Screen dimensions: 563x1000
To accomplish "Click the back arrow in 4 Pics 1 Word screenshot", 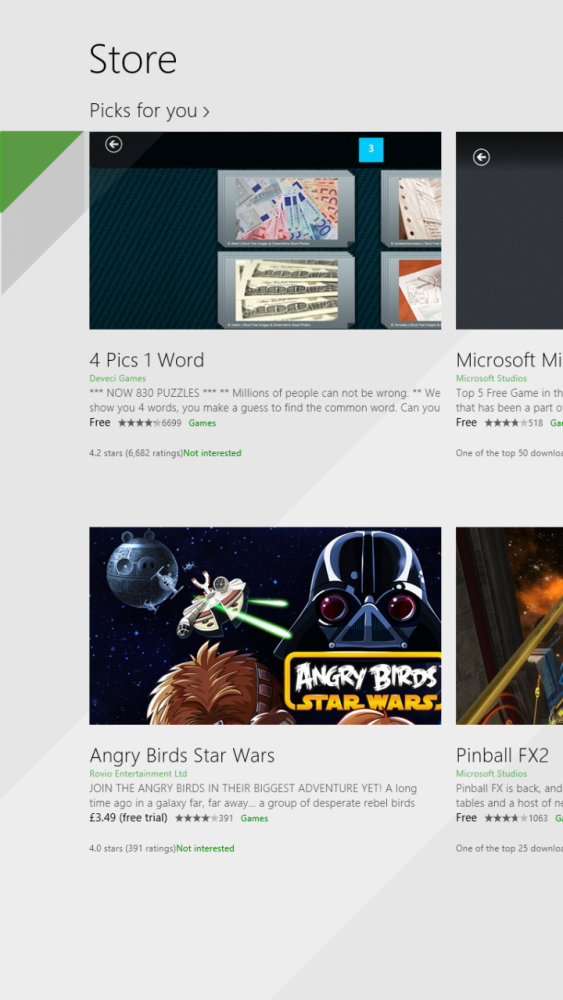I will tap(113, 145).
